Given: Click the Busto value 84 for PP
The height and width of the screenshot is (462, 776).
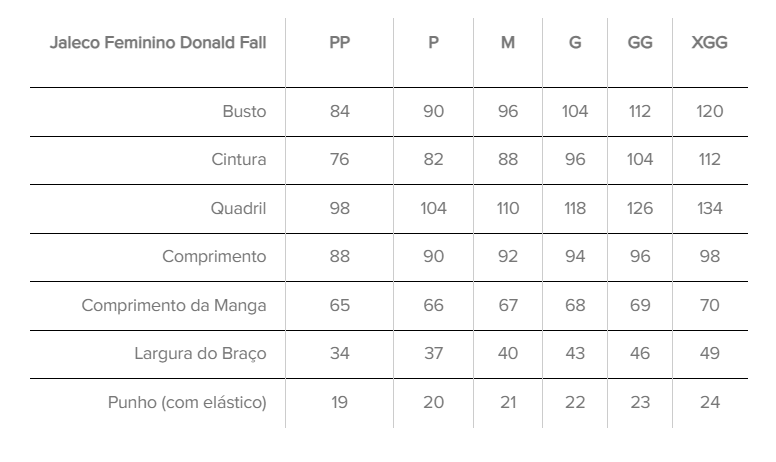Looking at the screenshot, I should click(x=340, y=111).
